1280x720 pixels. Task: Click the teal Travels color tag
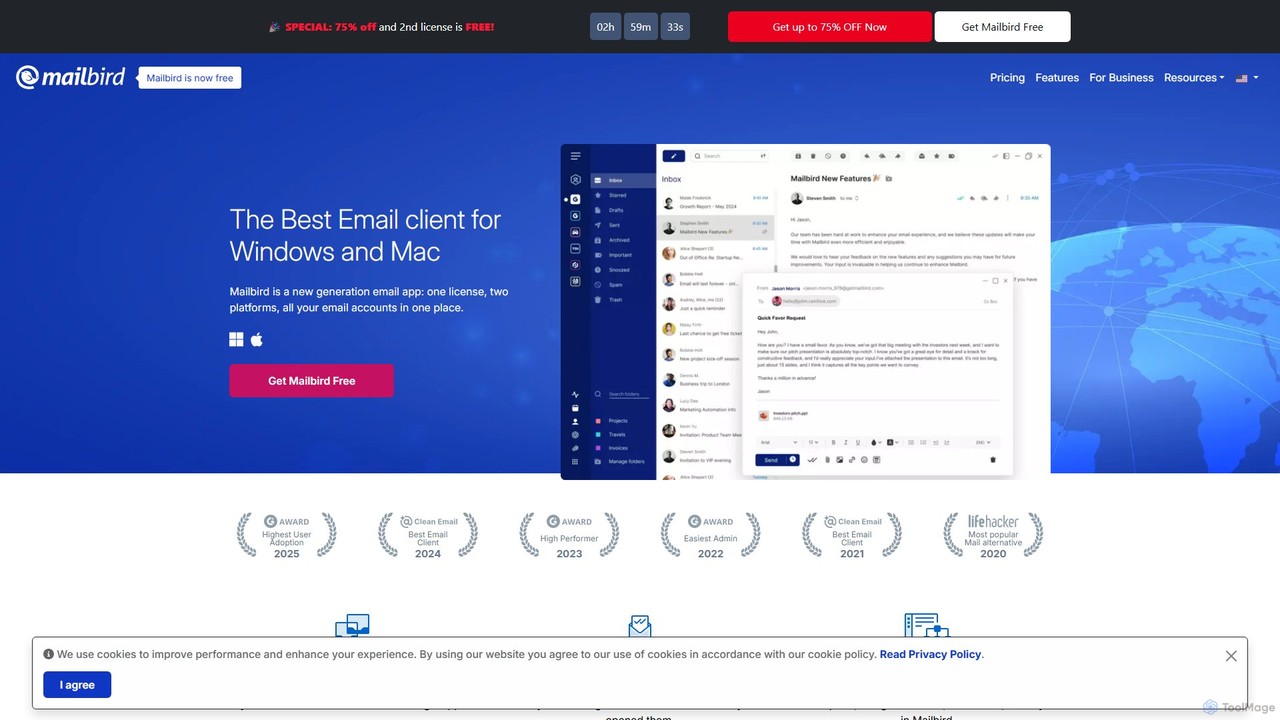pos(598,434)
